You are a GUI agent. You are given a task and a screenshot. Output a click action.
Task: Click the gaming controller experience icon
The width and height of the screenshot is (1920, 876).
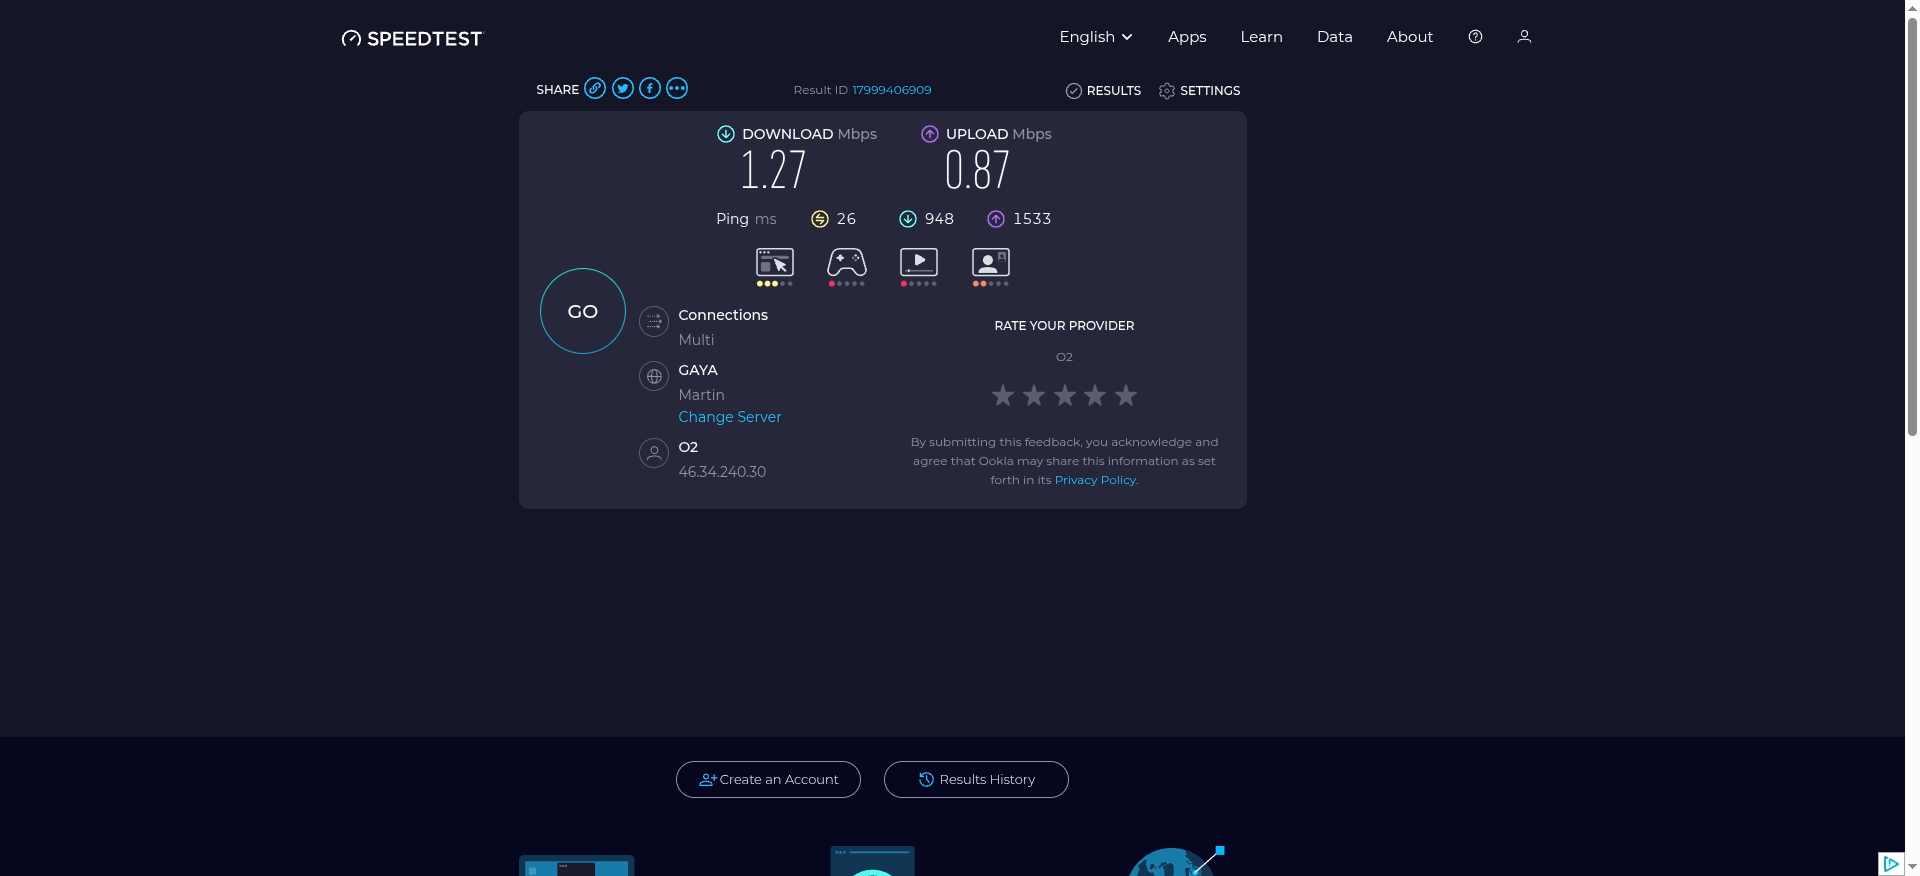tap(847, 262)
